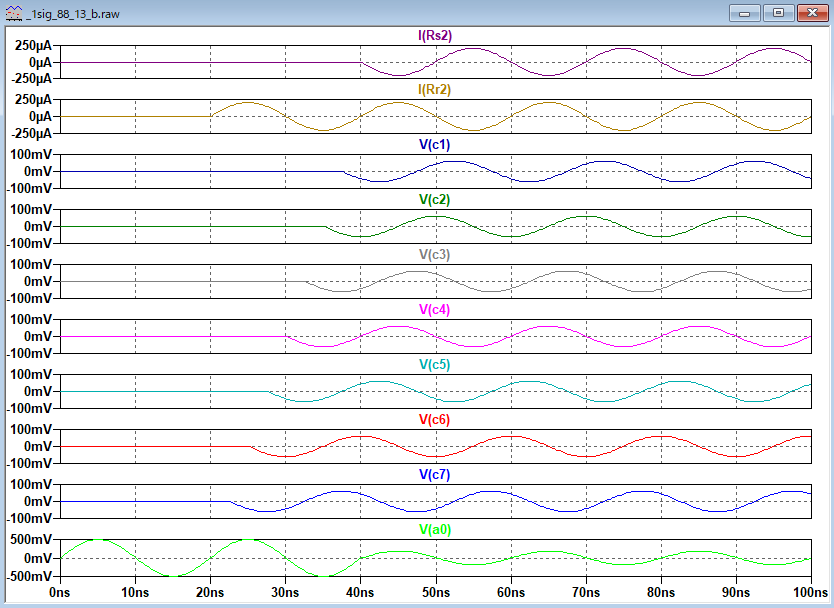Click 250µA axis label of I(Rr2) pane
This screenshot has width=834, height=608.
(x=34, y=99)
